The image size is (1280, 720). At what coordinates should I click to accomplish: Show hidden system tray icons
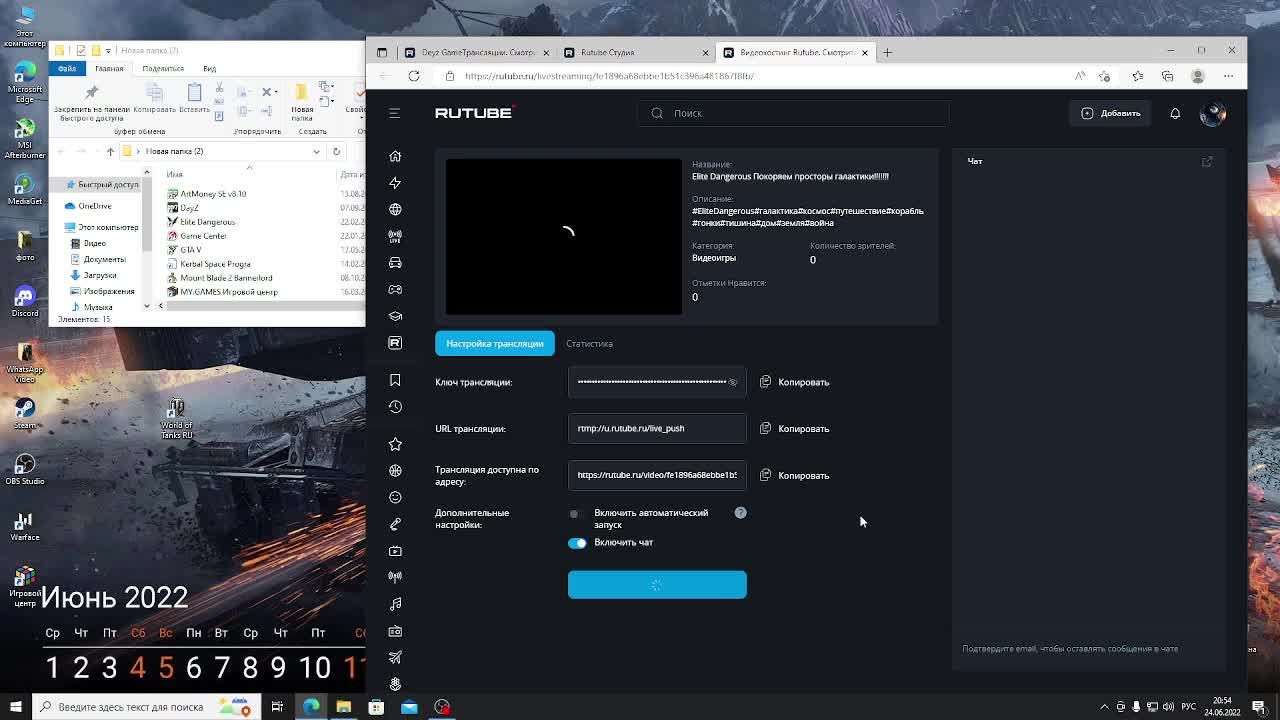[1104, 707]
